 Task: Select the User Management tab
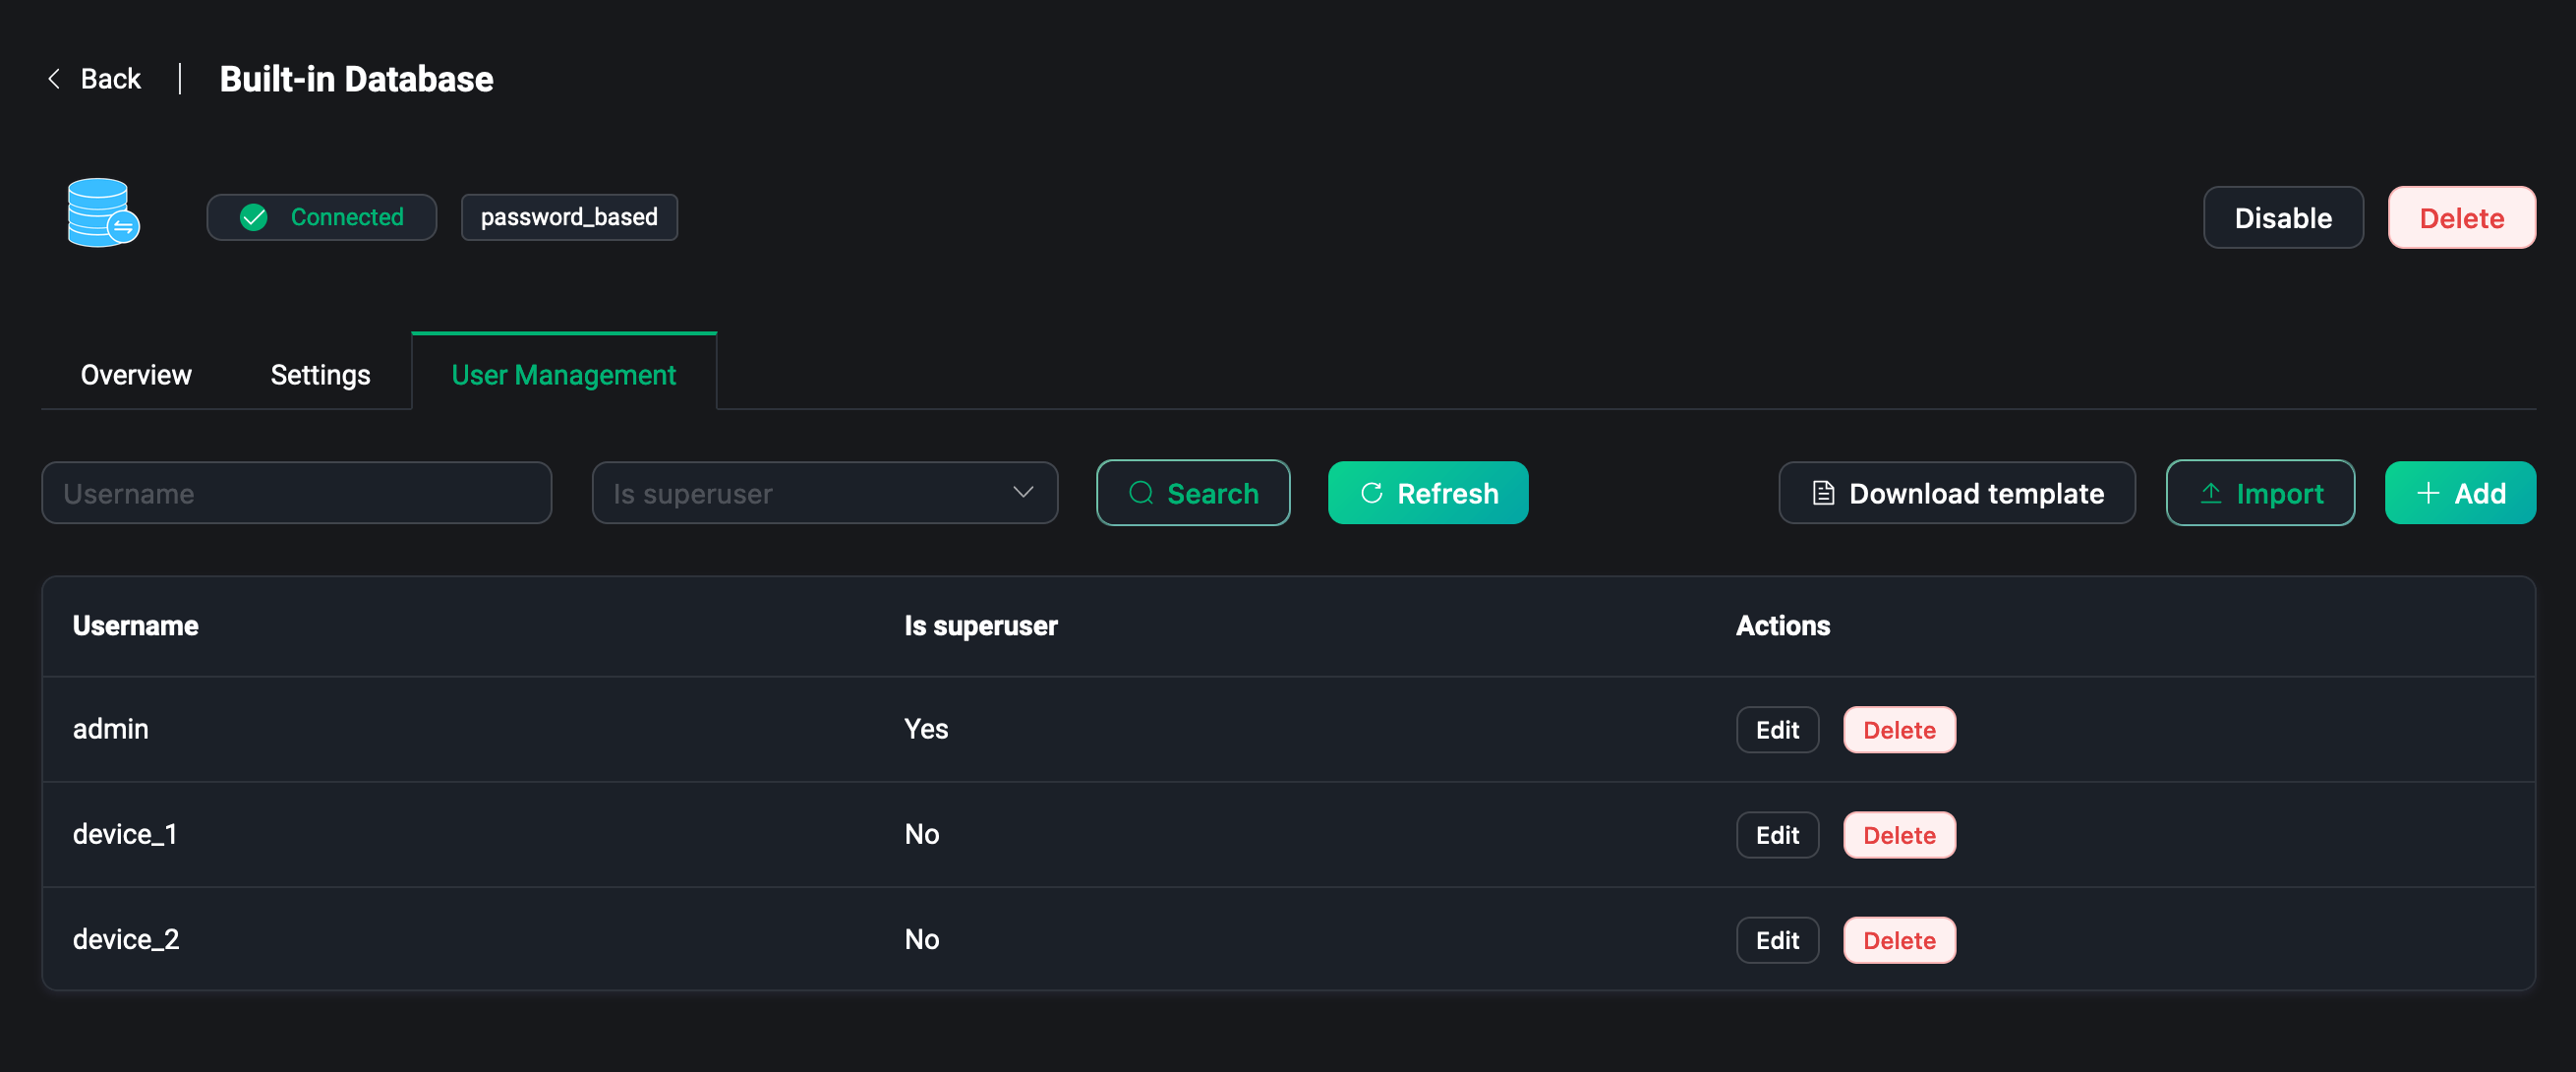pos(563,375)
